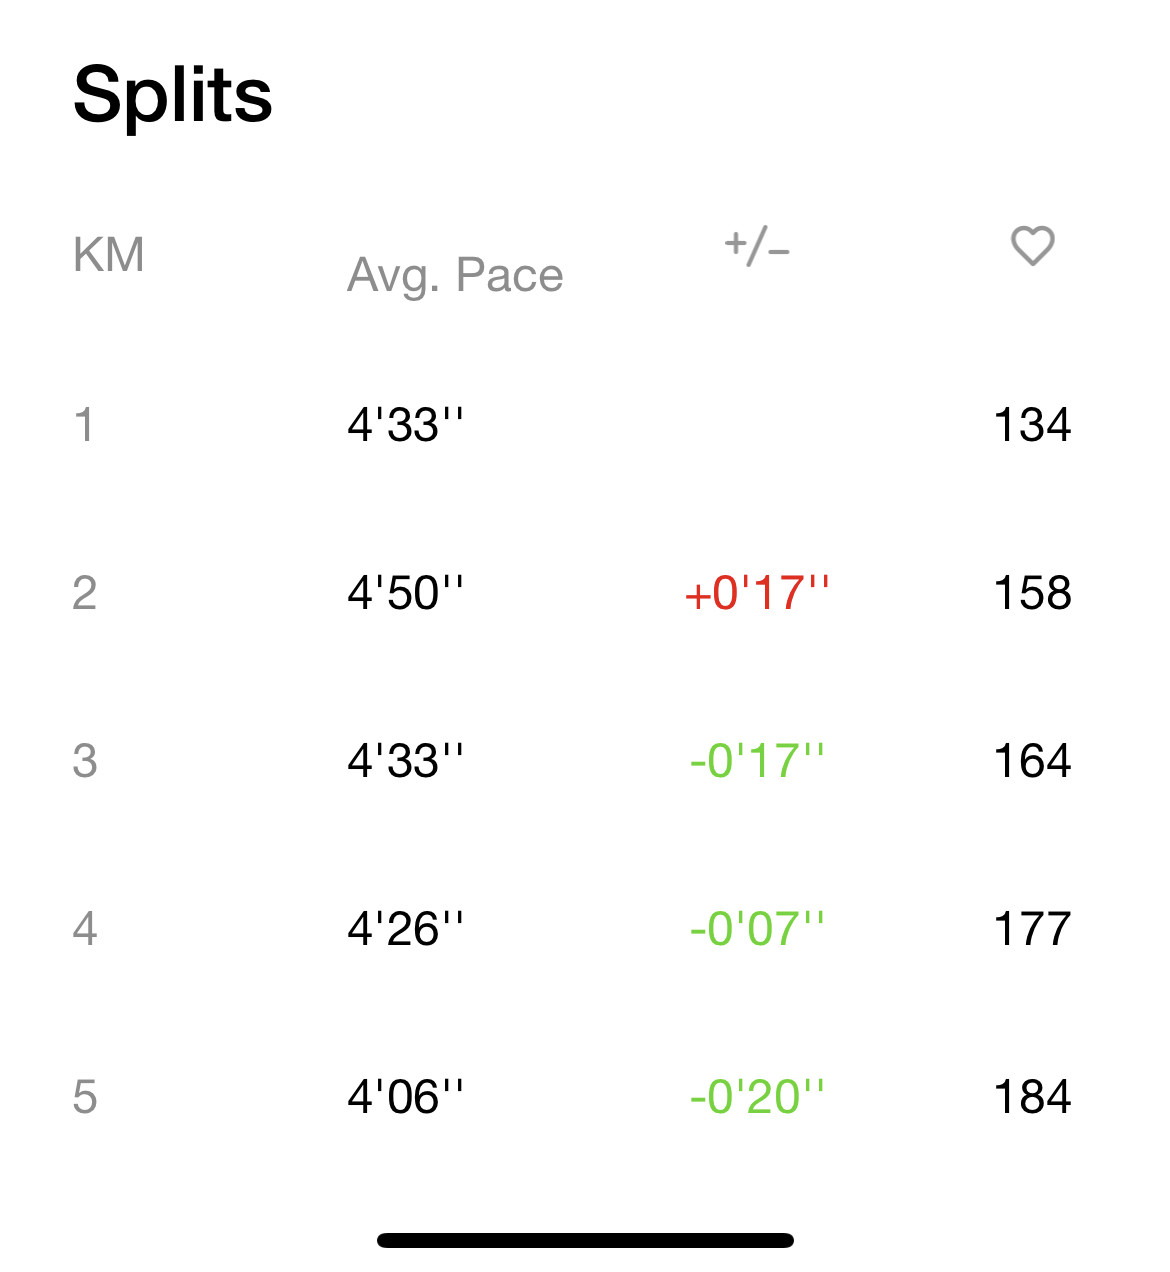Tap the red +0'17'' pace difference
Screen dimensions: 1170x1272
[757, 593]
